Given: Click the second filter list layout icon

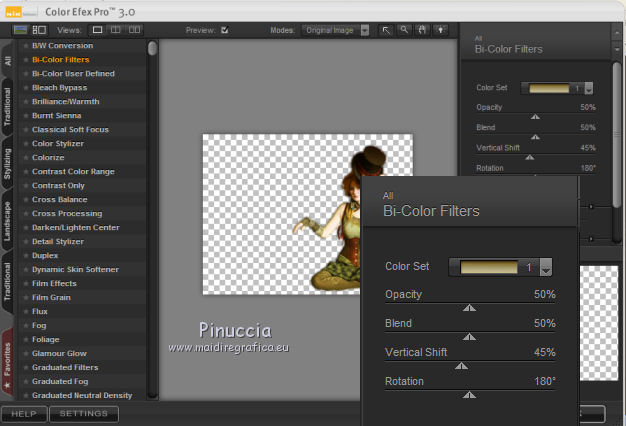Looking at the screenshot, I should point(39,30).
